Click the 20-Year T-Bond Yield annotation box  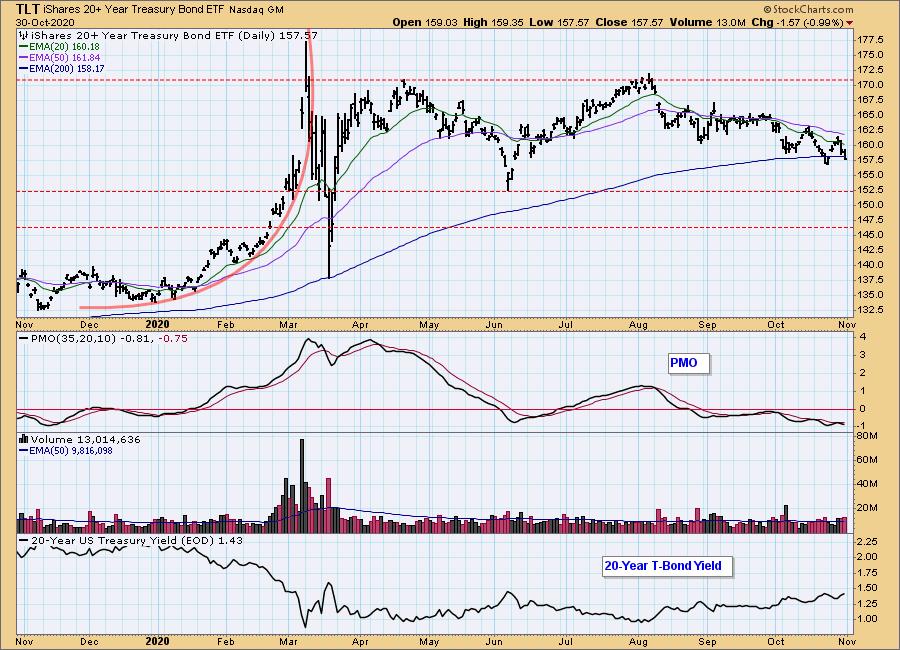coord(668,566)
